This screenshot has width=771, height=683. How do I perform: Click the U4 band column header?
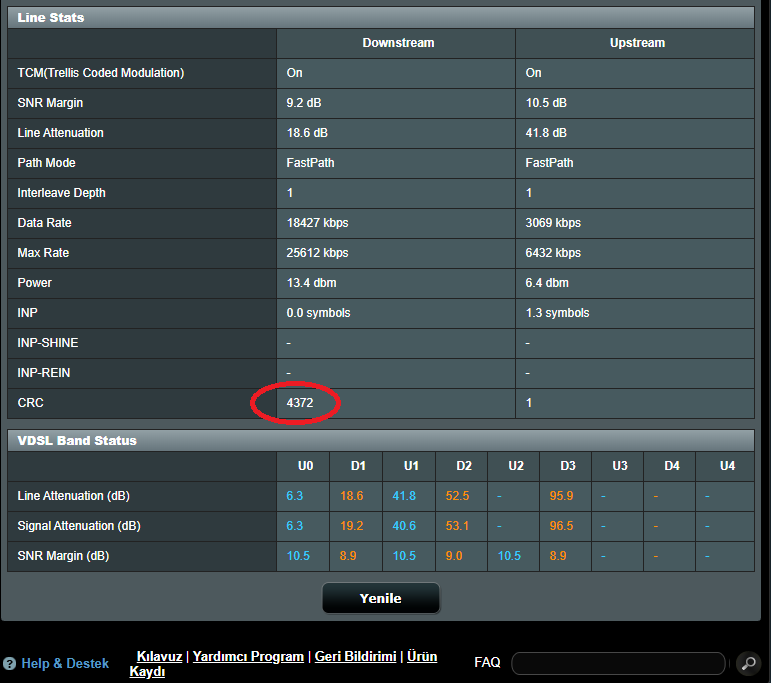[727, 466]
